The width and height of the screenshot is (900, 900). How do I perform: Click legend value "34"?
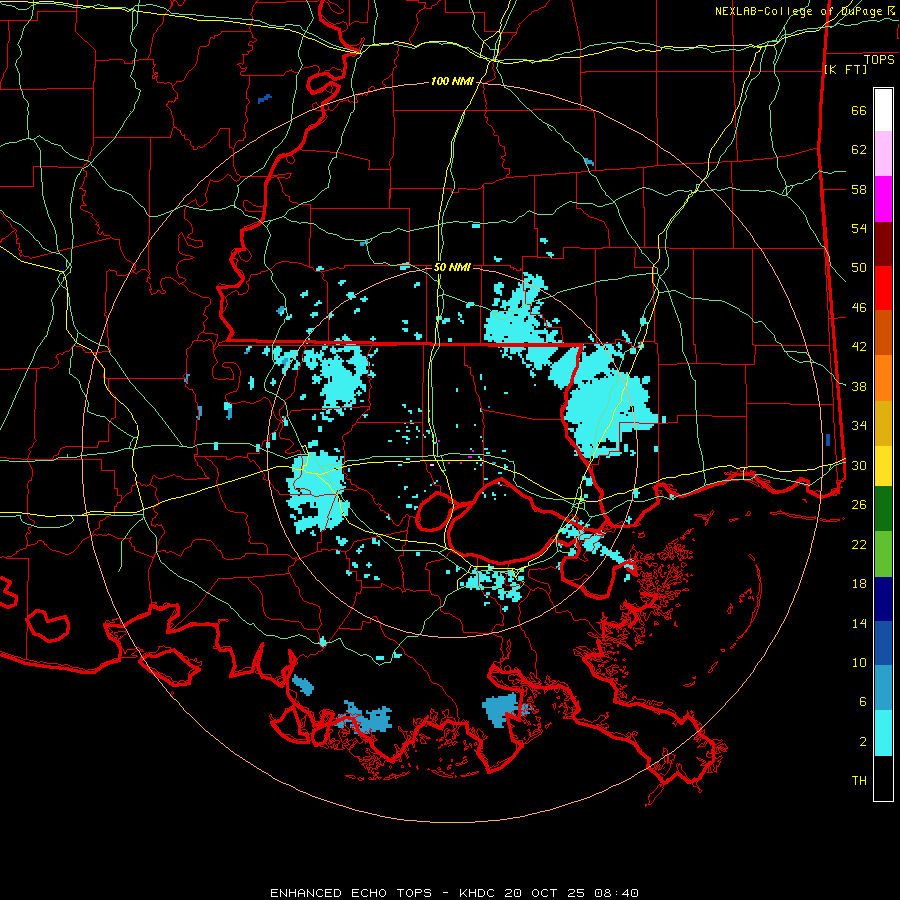coord(859,426)
